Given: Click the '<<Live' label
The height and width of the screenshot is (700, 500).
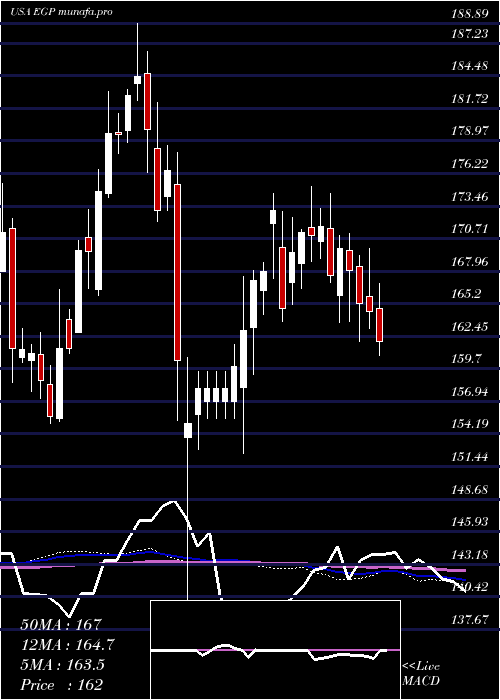Looking at the screenshot, I should [x=421, y=667].
